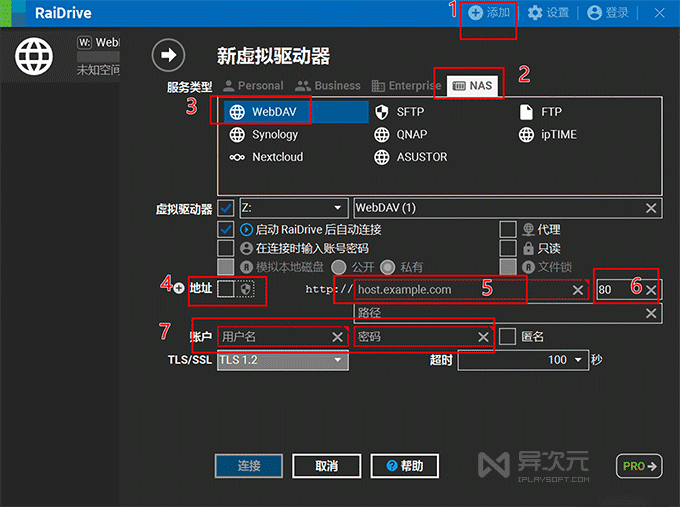
Task: Open the TLS 1.2 dropdown
Action: click(283, 360)
